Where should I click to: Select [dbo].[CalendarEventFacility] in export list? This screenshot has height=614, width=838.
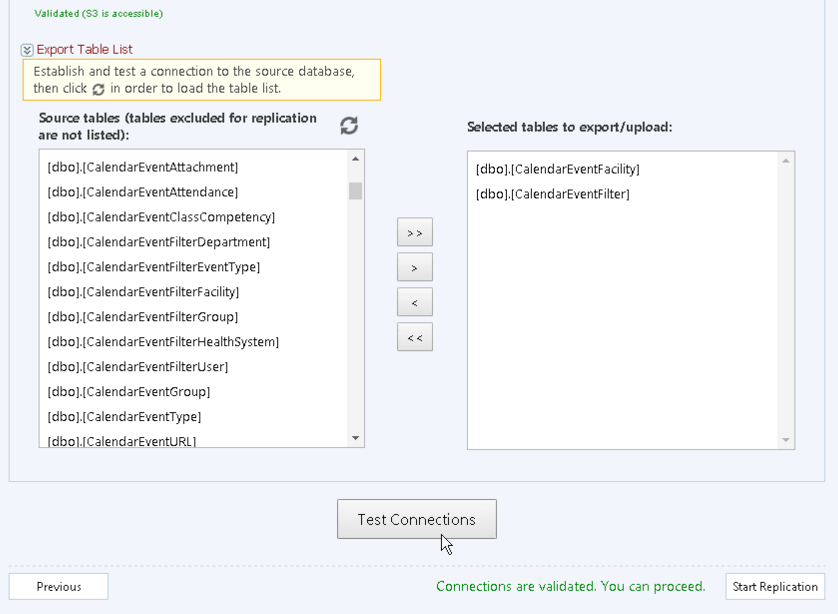(x=560, y=169)
